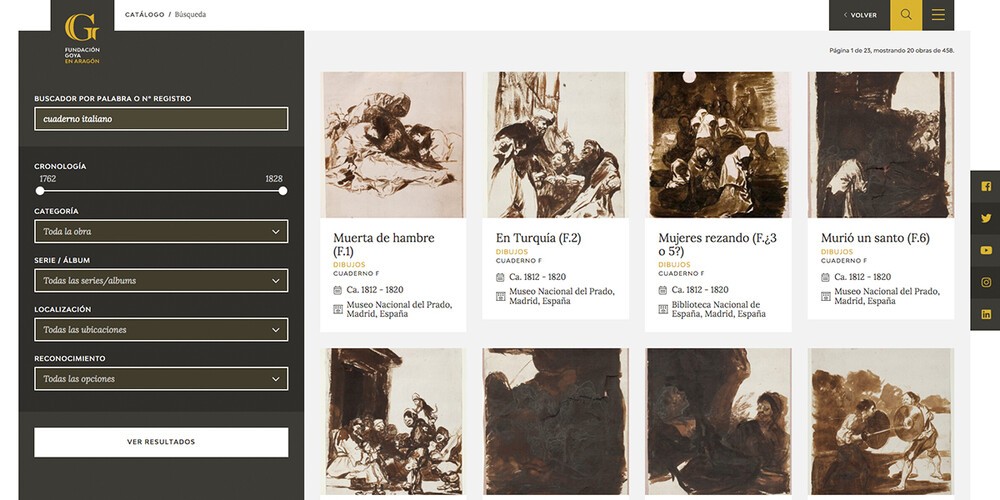Click the 1762 chronology slider handle
The image size is (1000, 500).
pyautogui.click(x=40, y=191)
